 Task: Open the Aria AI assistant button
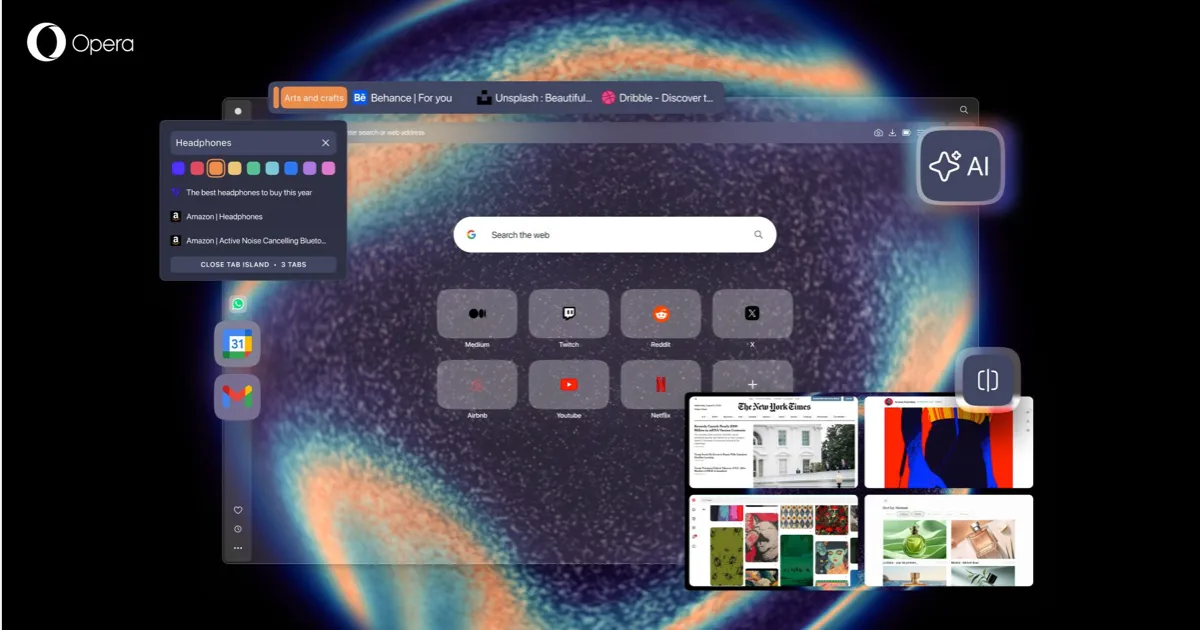[x=961, y=166]
